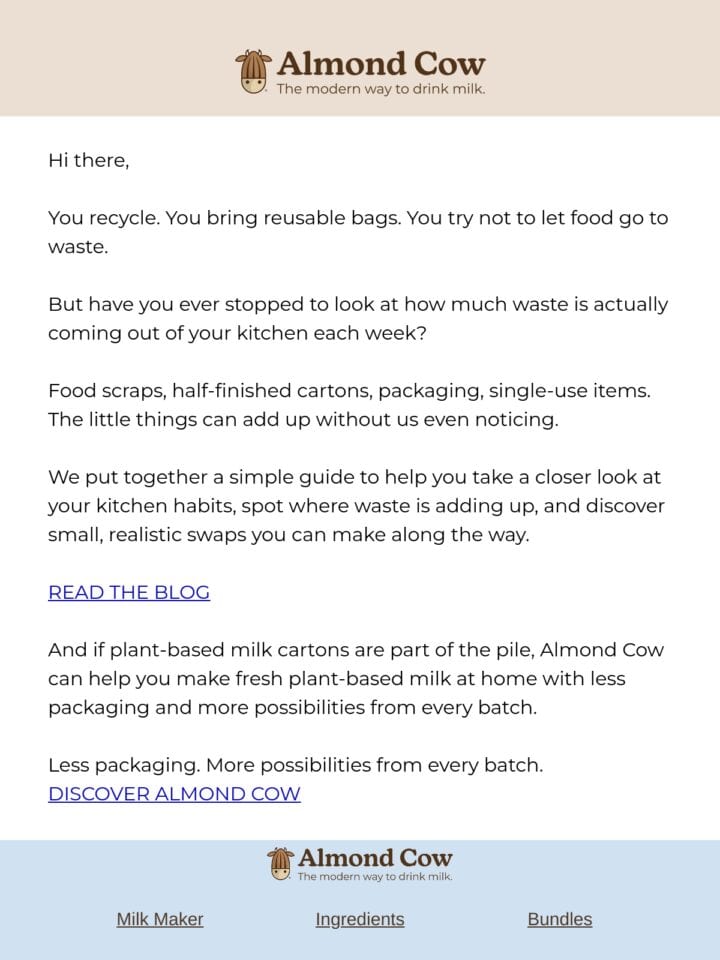Click the paragraph starting "And if plant-based"
The height and width of the screenshot is (960, 720).
click(356, 678)
